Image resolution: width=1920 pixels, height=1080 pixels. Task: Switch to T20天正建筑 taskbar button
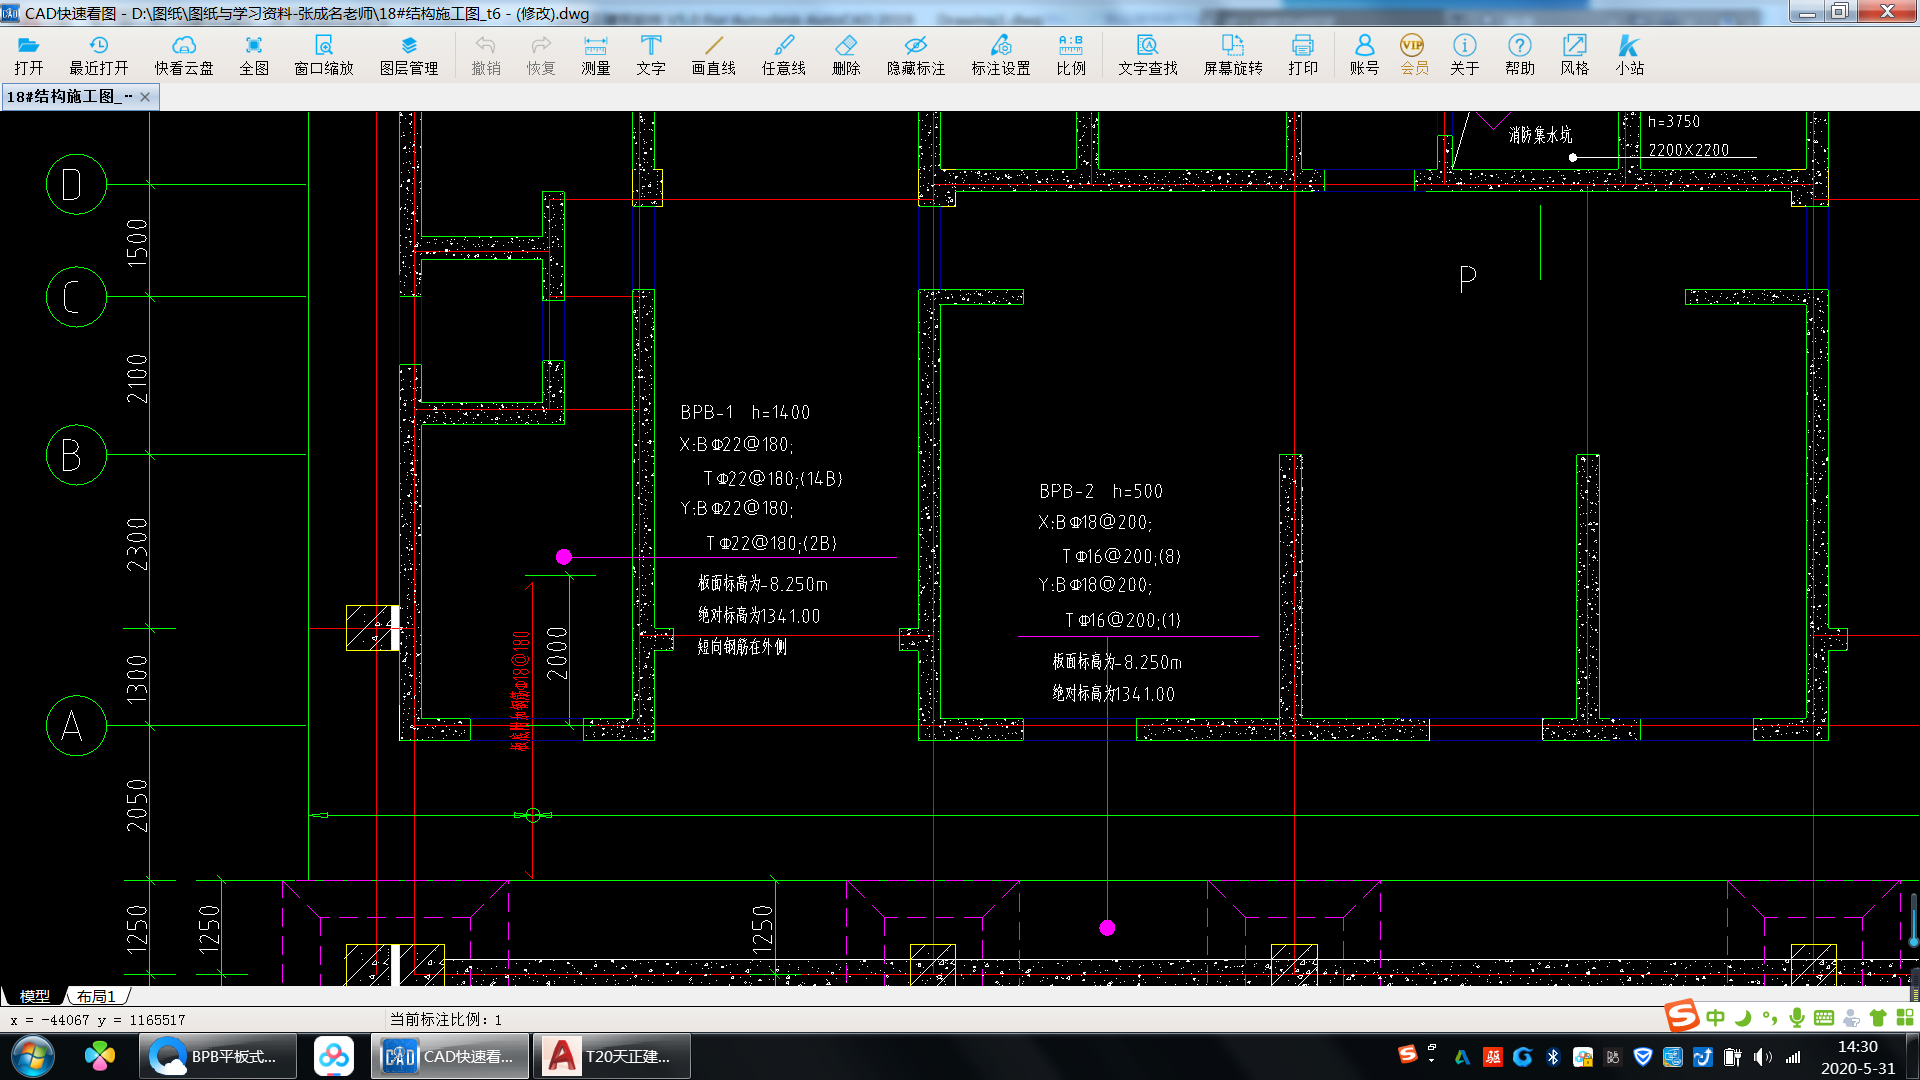612,1056
